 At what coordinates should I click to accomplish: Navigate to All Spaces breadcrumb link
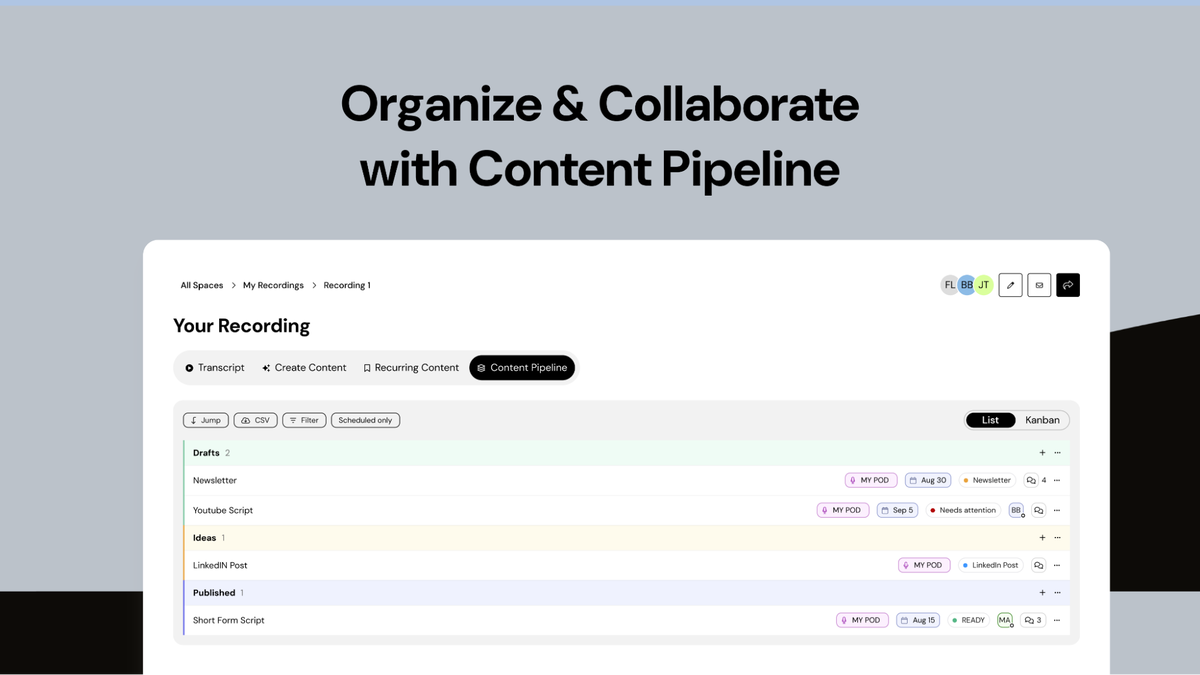coord(201,285)
